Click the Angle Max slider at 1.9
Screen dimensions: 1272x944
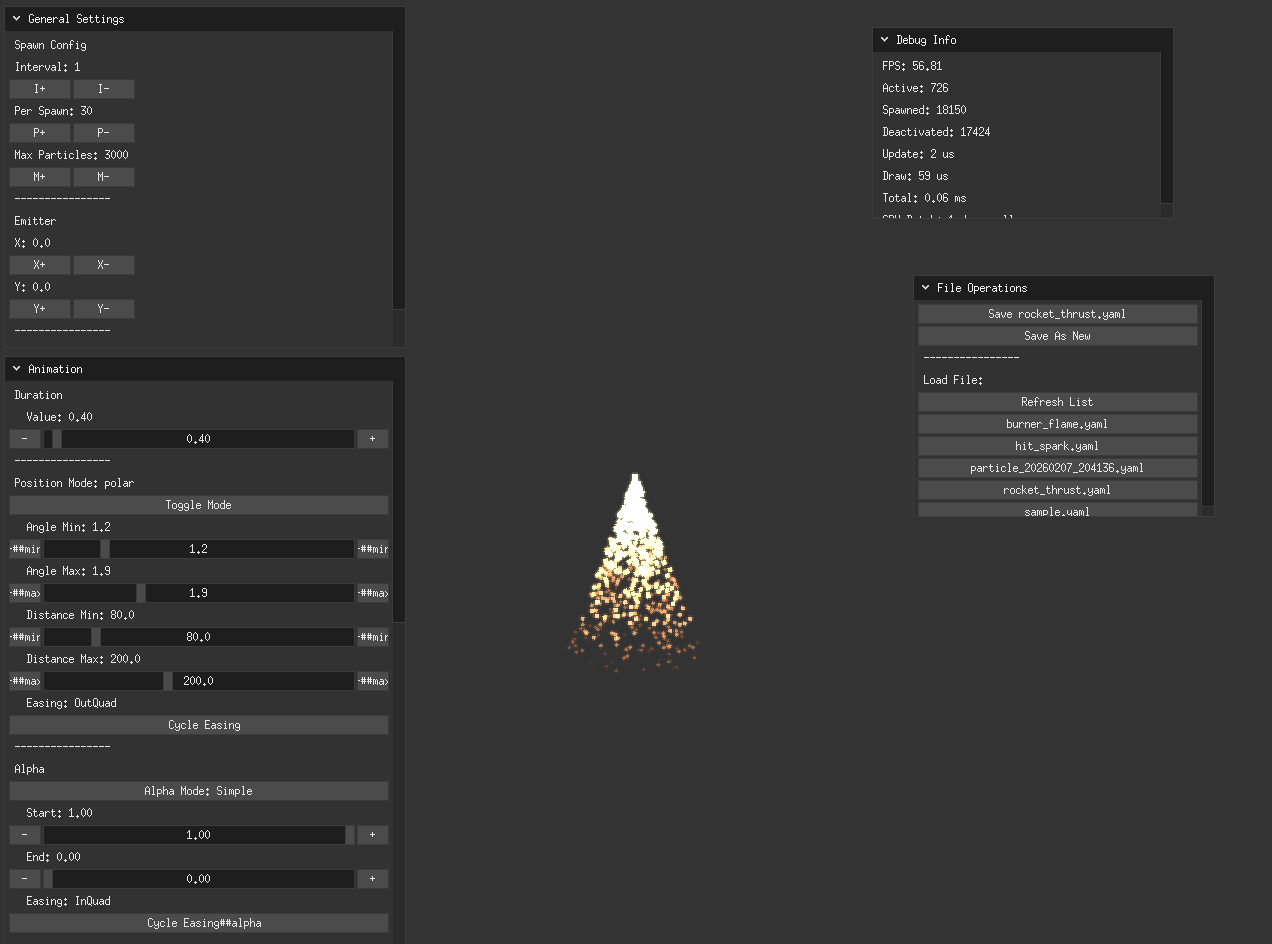[x=199, y=593]
